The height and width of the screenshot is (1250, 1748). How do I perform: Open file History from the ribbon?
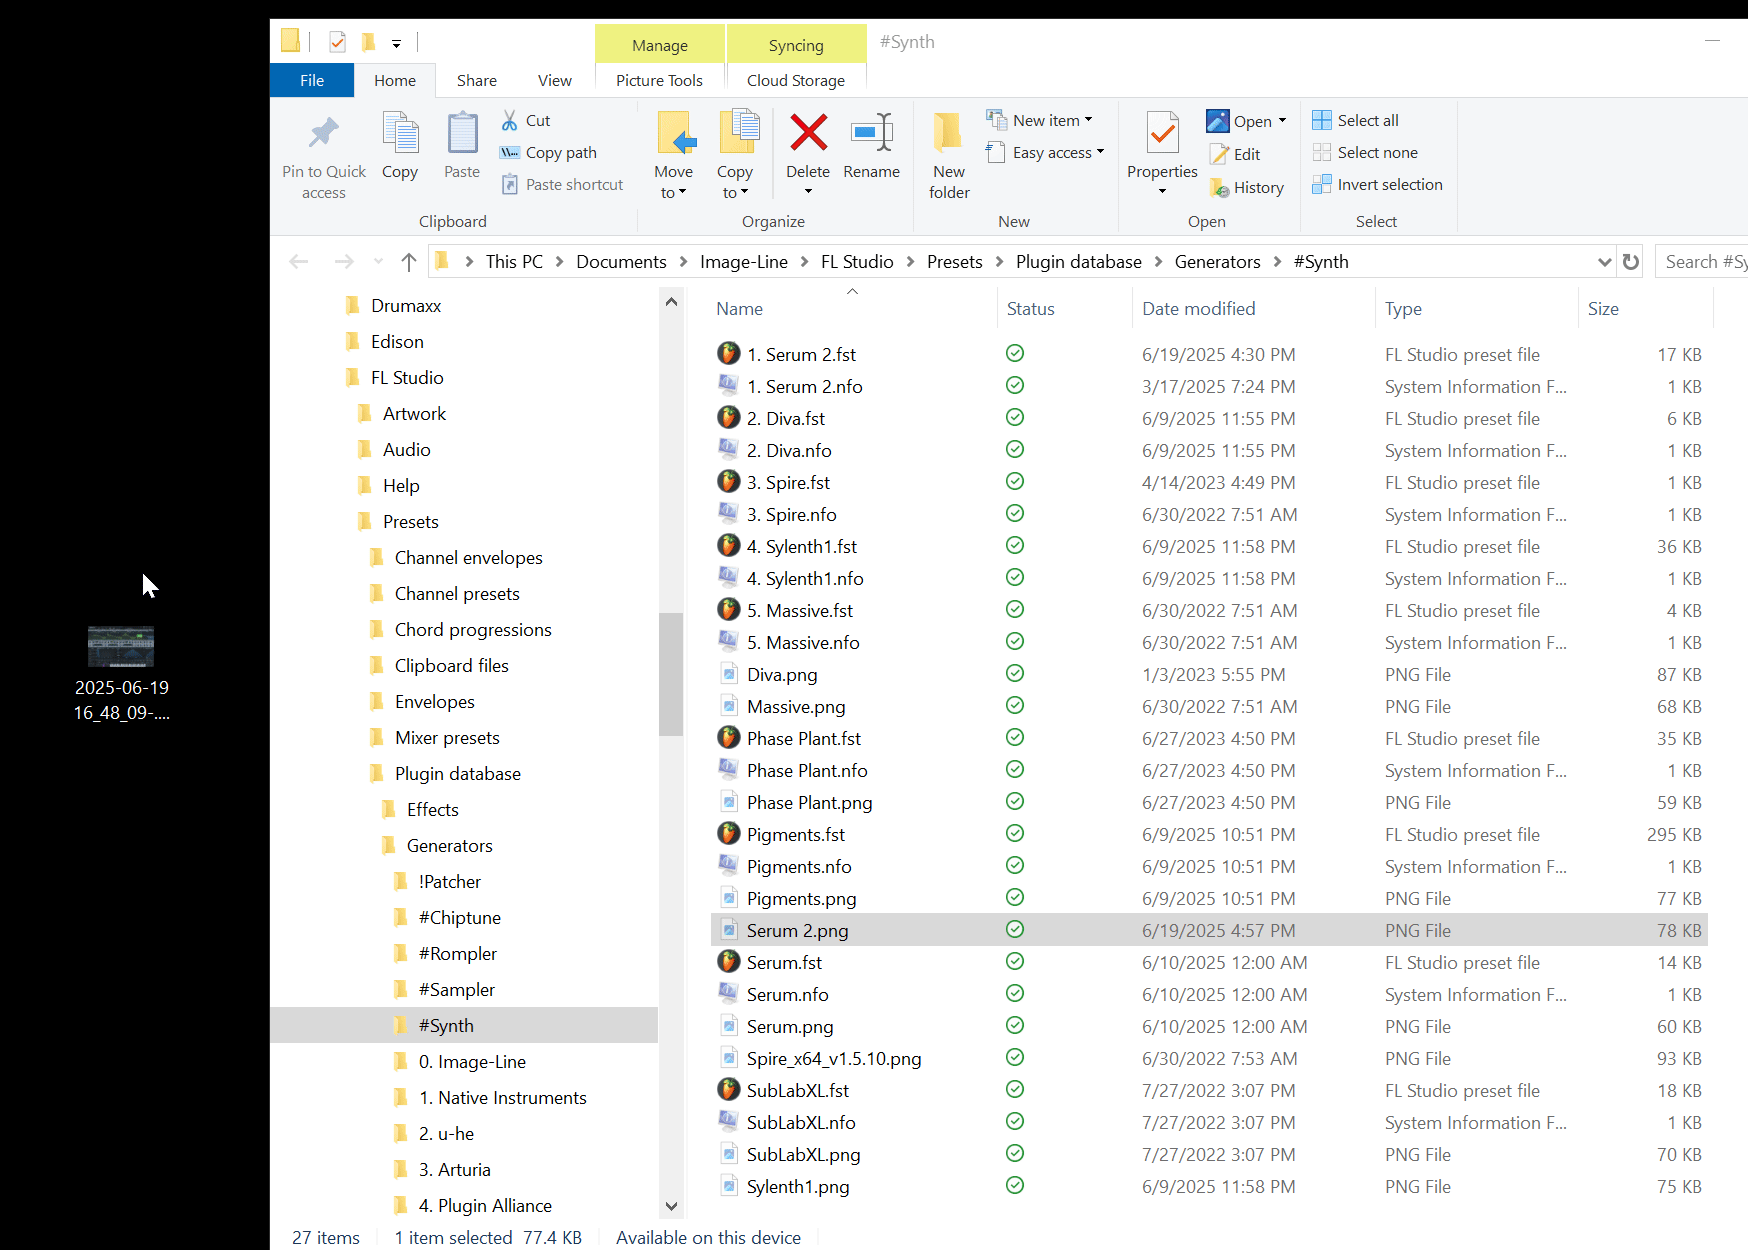(1246, 187)
